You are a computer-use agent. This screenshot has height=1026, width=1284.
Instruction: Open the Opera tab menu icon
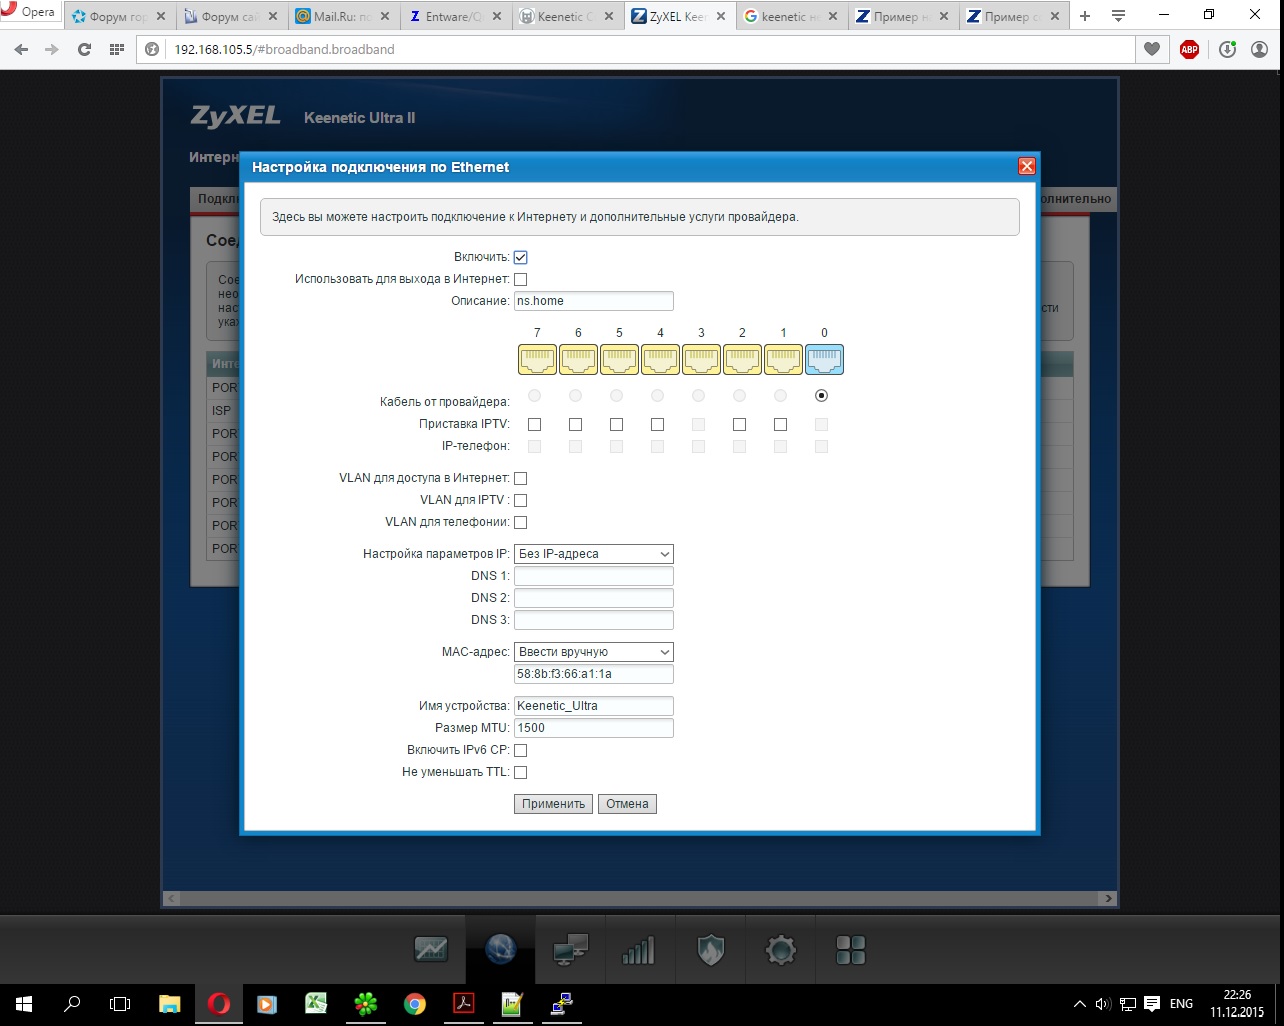(x=1119, y=16)
